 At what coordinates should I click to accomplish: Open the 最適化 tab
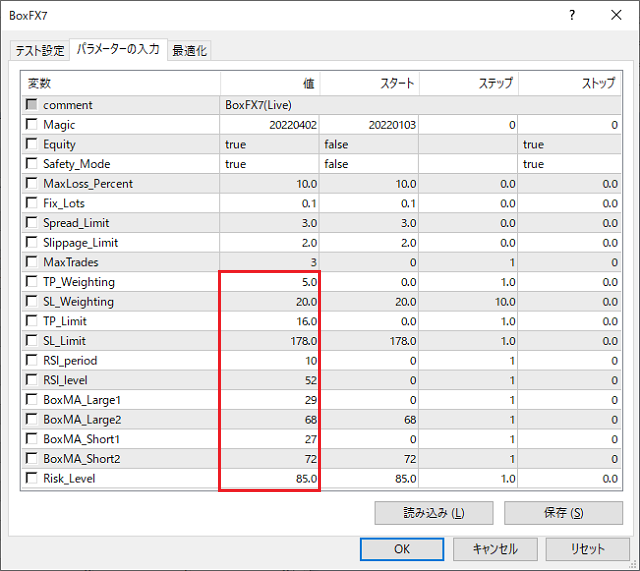(x=189, y=51)
